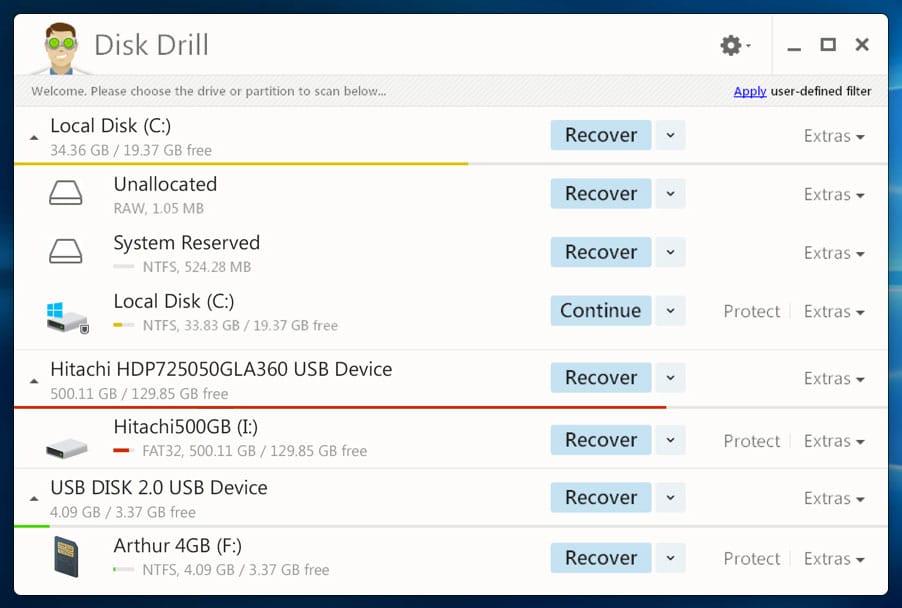Continue the scan of Local Disk (C:)
Image resolution: width=902 pixels, height=608 pixels.
600,311
